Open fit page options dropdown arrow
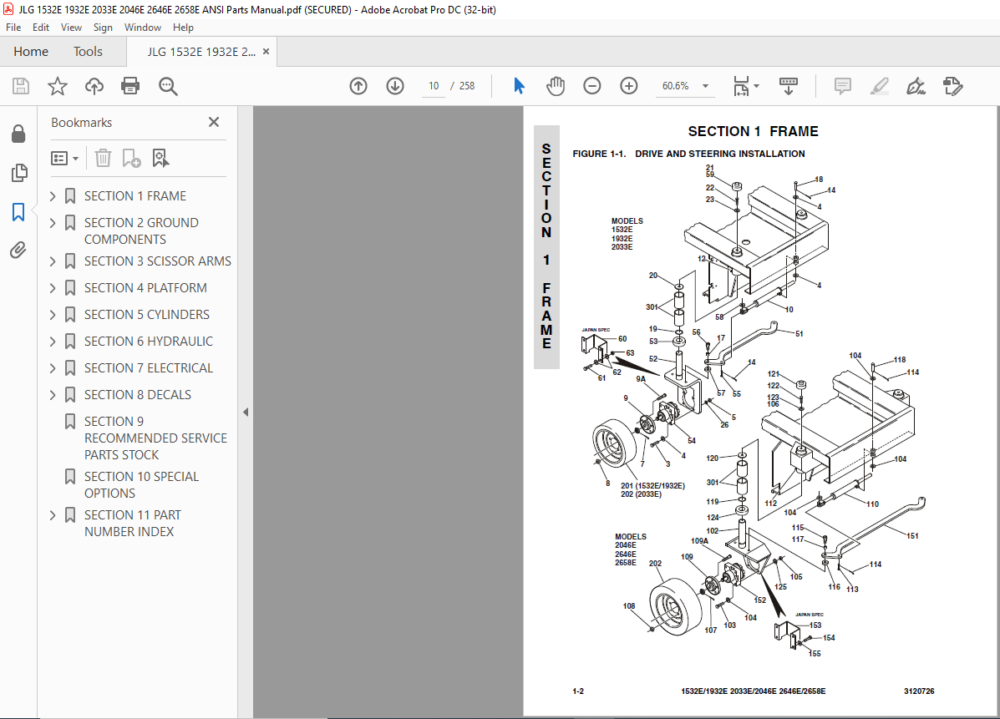1000x719 pixels. (x=756, y=86)
